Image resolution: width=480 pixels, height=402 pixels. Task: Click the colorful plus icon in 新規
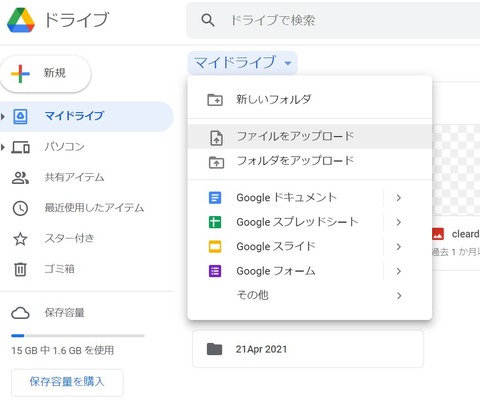click(x=20, y=73)
